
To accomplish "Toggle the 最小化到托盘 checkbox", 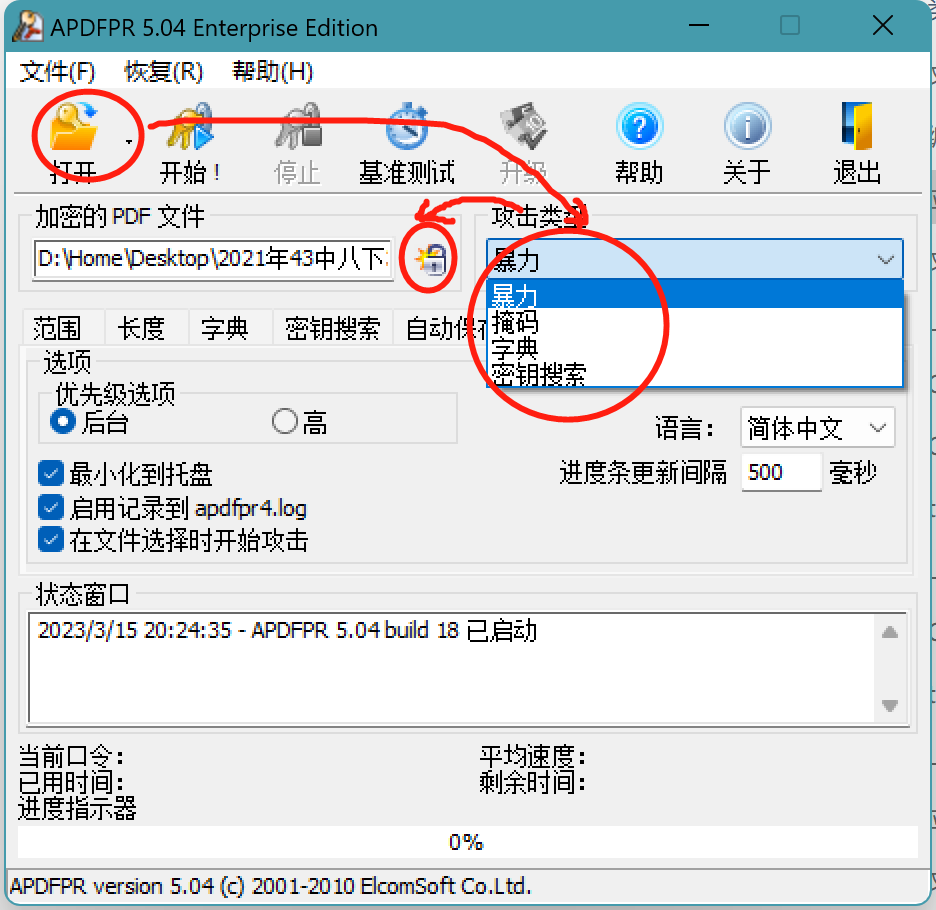I will [51, 474].
